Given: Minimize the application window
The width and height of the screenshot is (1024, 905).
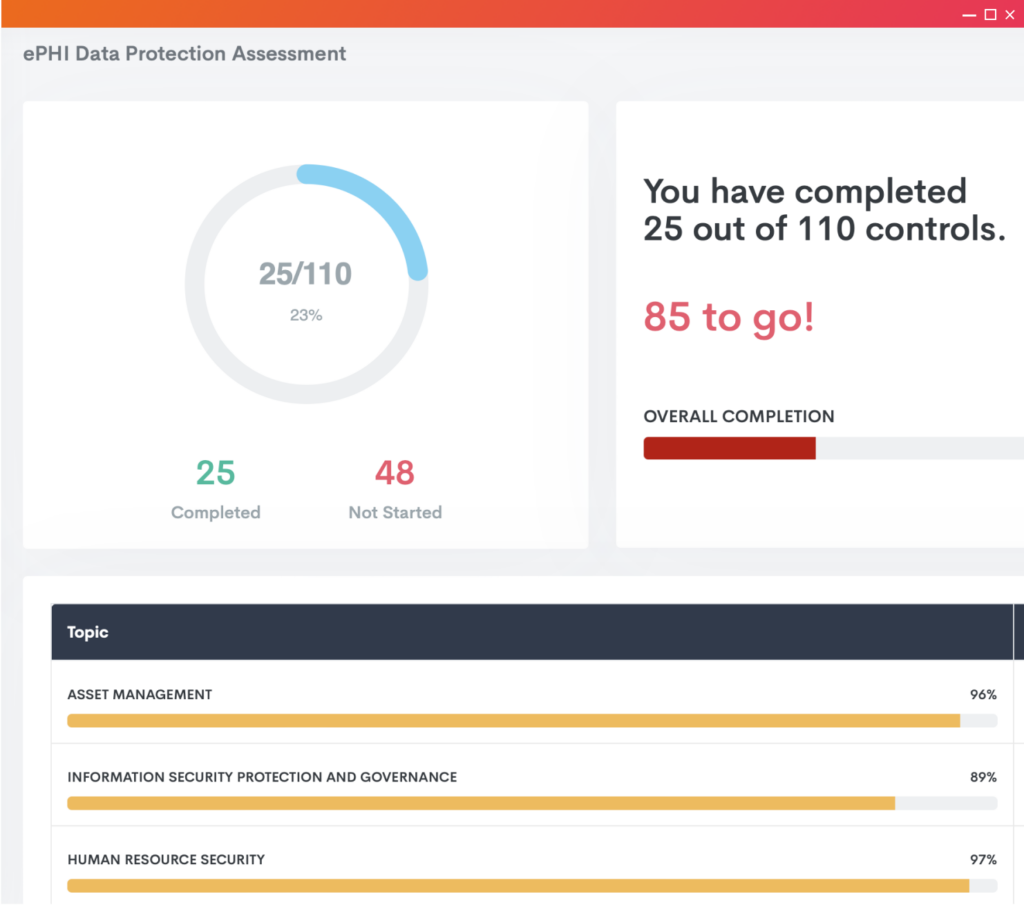Looking at the screenshot, I should pyautogui.click(x=967, y=14).
